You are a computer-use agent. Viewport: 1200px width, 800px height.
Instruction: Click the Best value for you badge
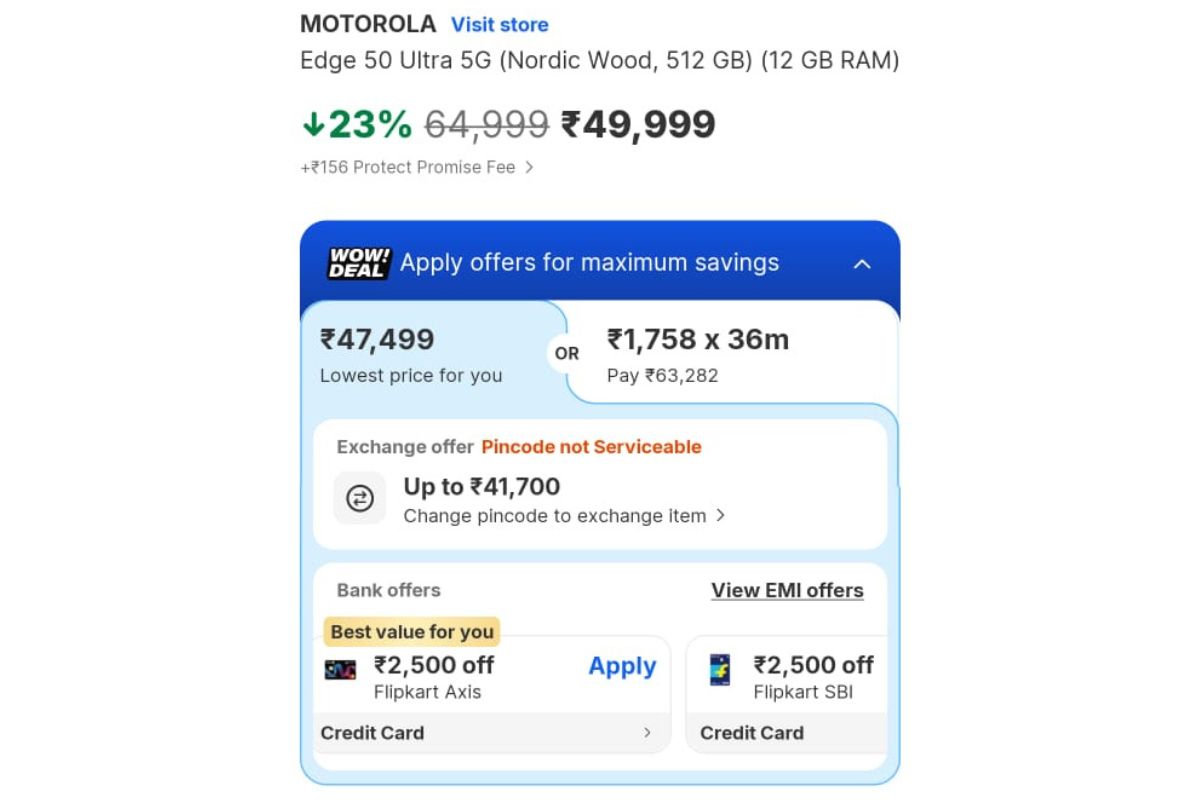pos(411,631)
